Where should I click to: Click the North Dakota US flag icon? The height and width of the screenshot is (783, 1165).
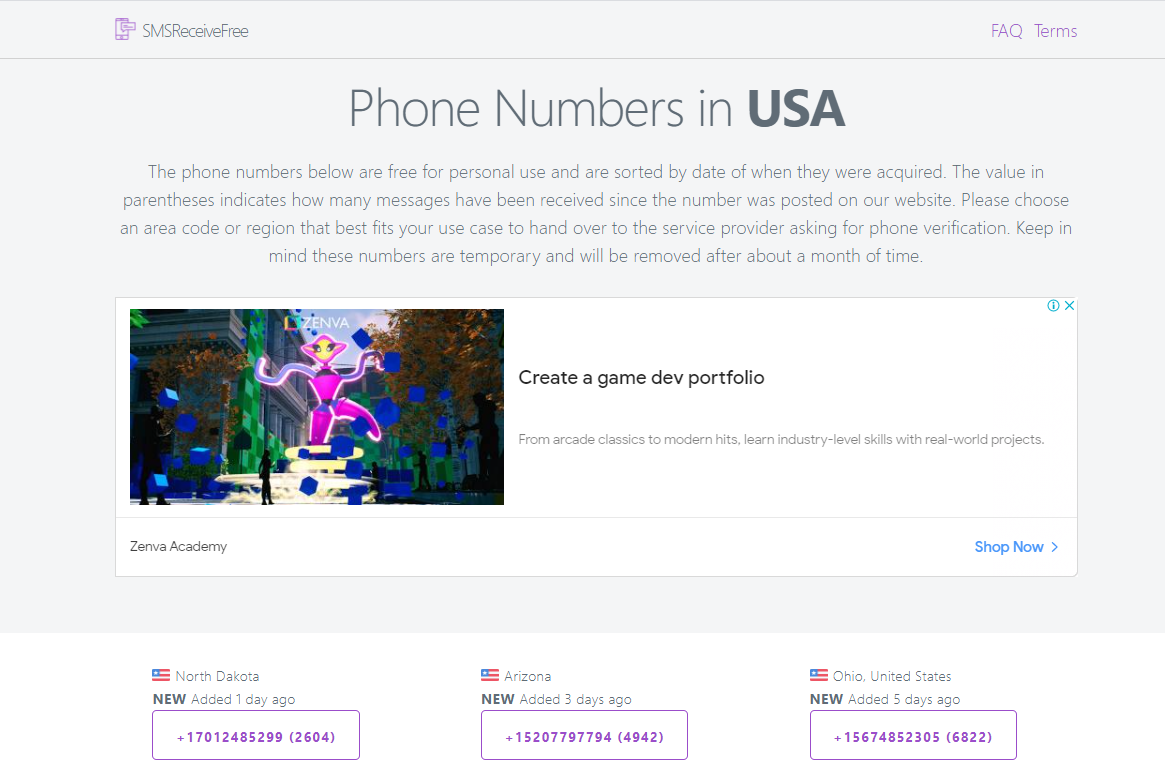click(x=161, y=675)
